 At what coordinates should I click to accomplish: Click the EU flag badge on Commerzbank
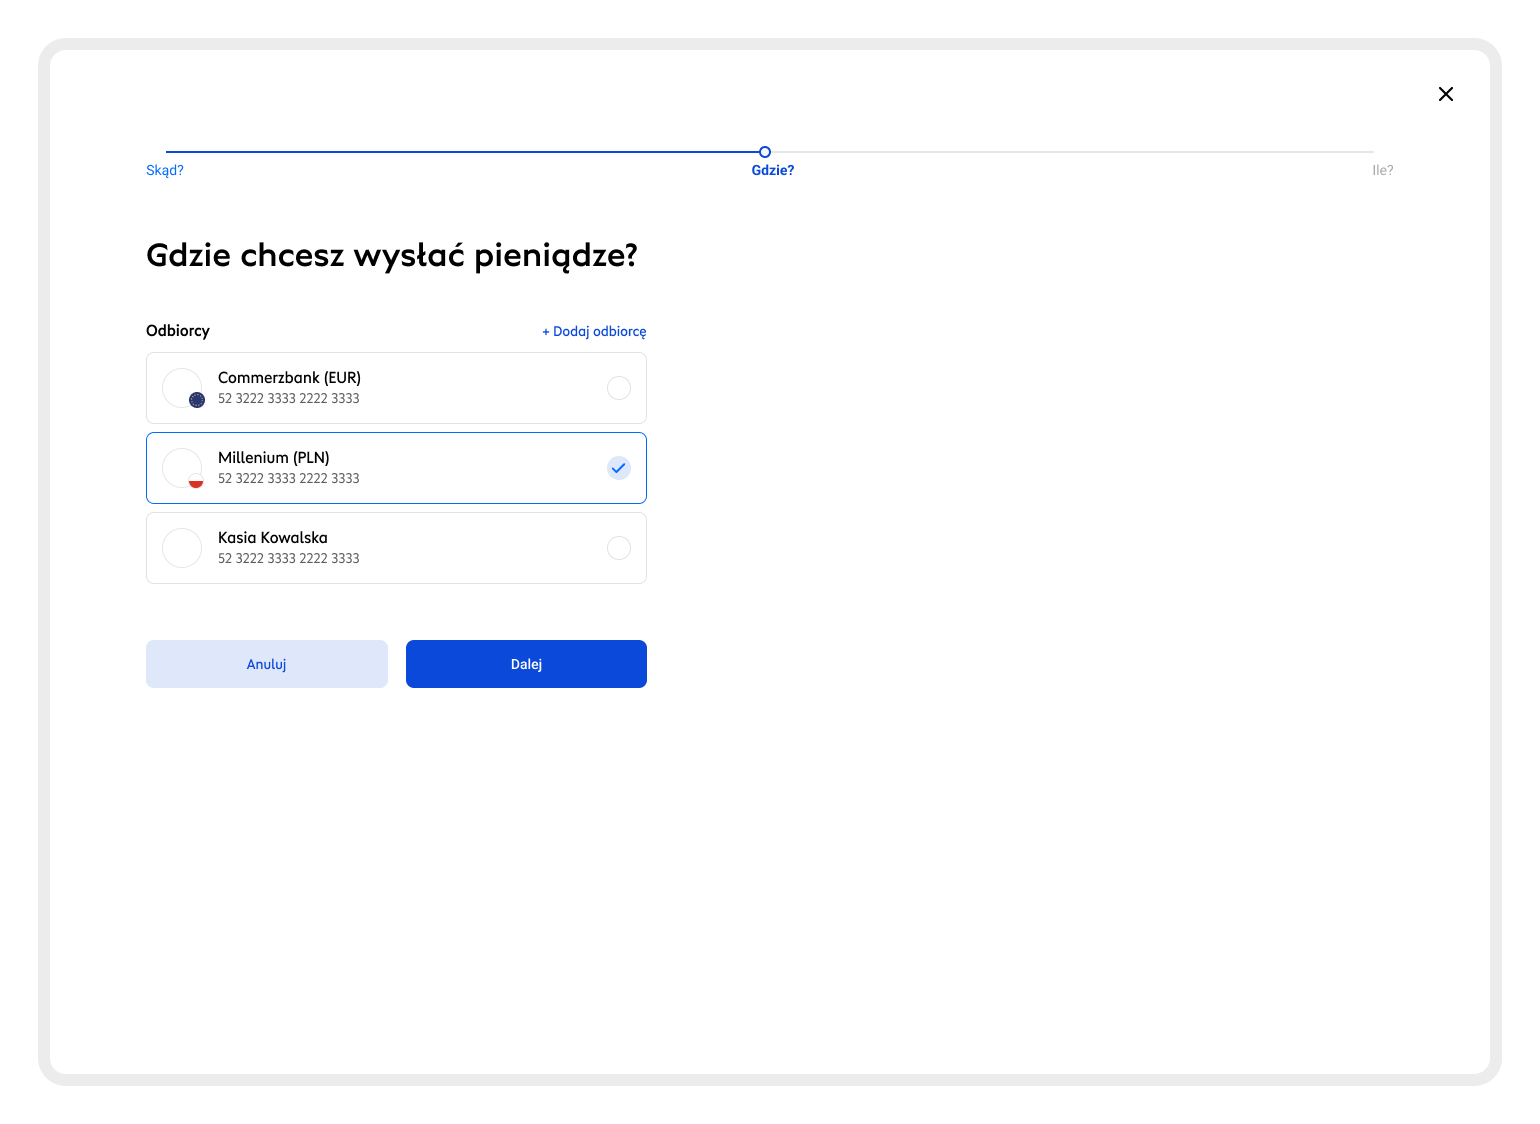197,400
